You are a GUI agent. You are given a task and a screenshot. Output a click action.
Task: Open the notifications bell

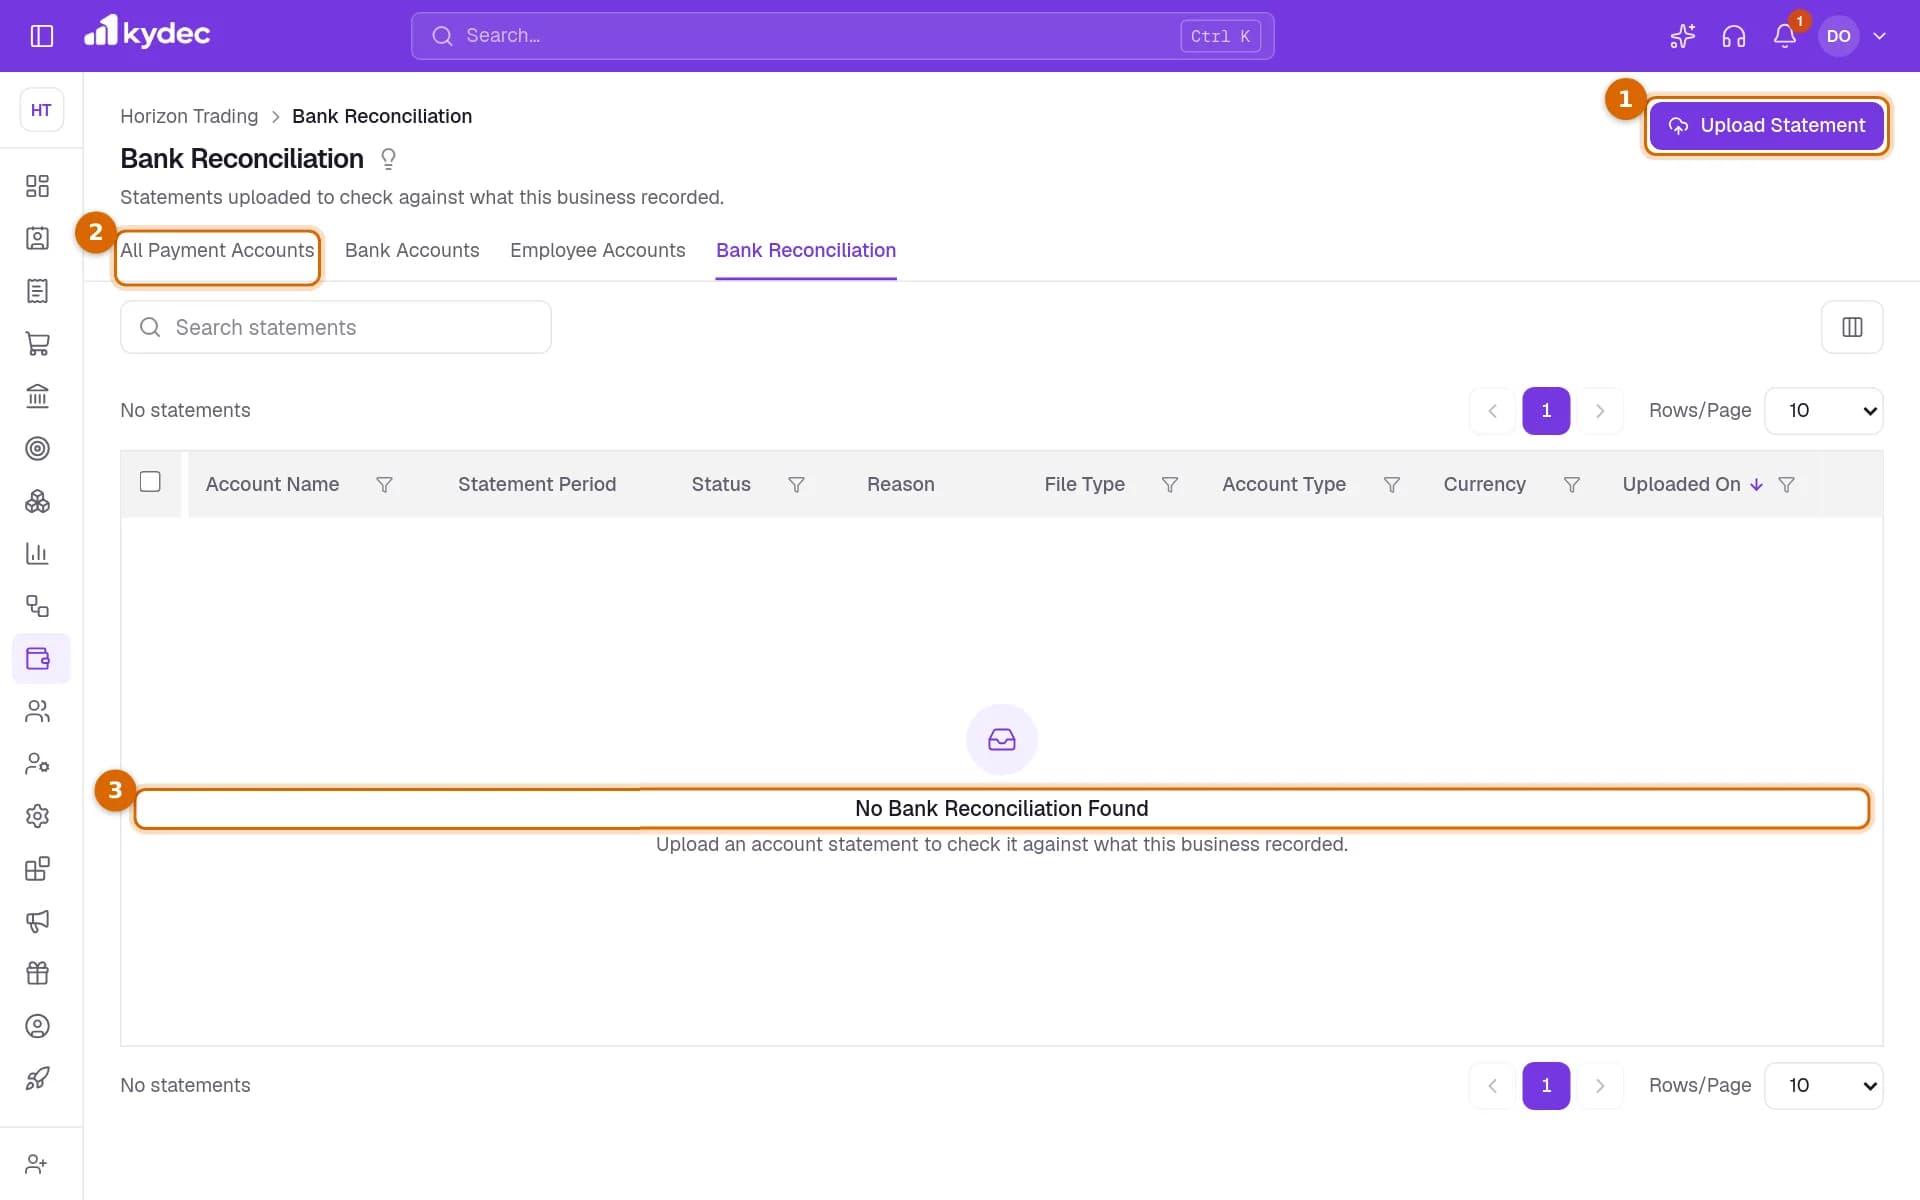coord(1785,36)
